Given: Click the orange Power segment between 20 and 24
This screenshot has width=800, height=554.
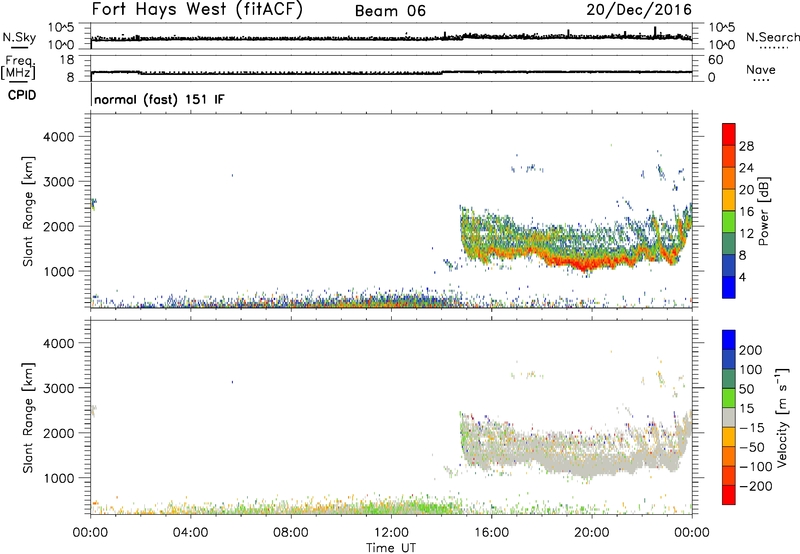Looking at the screenshot, I should [729, 178].
